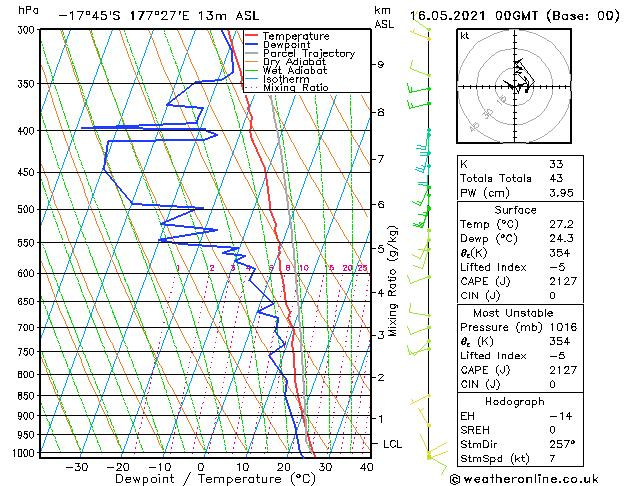
Task: Click the "-10" temperature axis tick label
Action: point(159,467)
